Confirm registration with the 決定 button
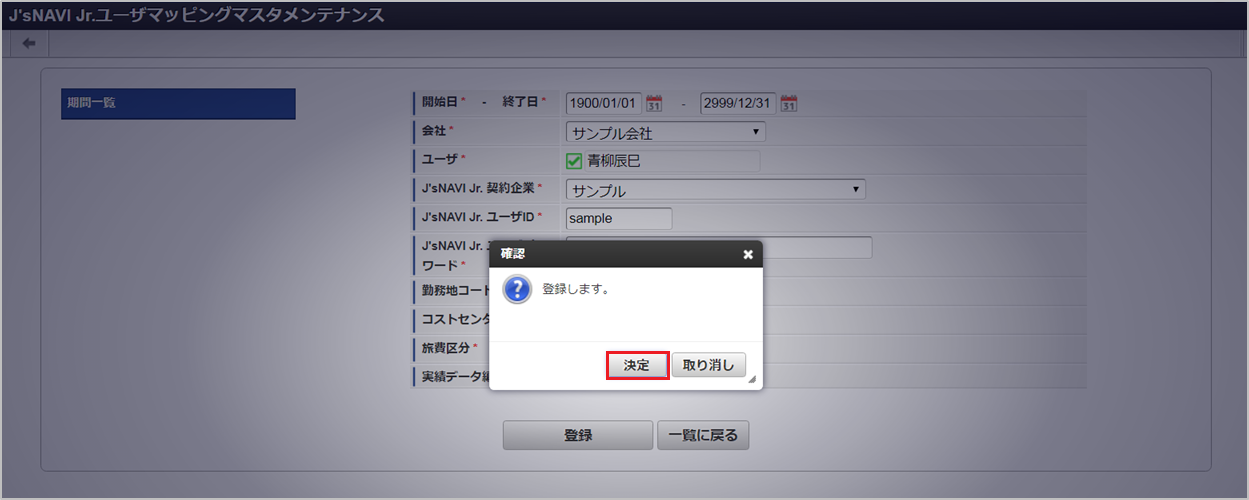Screen dimensions: 1249x500 point(637,365)
